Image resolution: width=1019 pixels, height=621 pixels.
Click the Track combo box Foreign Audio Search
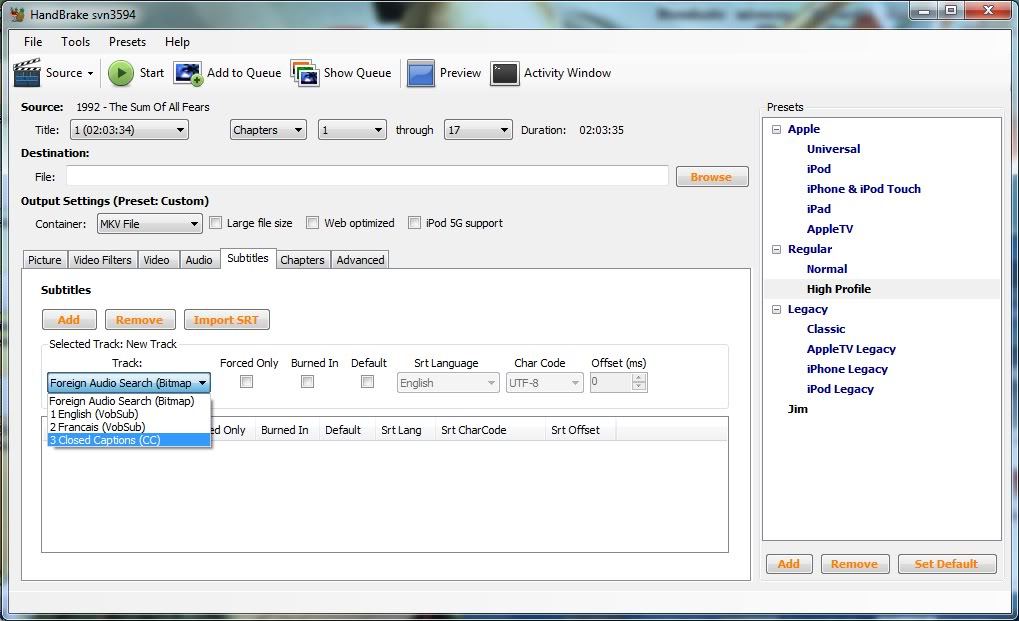(x=129, y=383)
